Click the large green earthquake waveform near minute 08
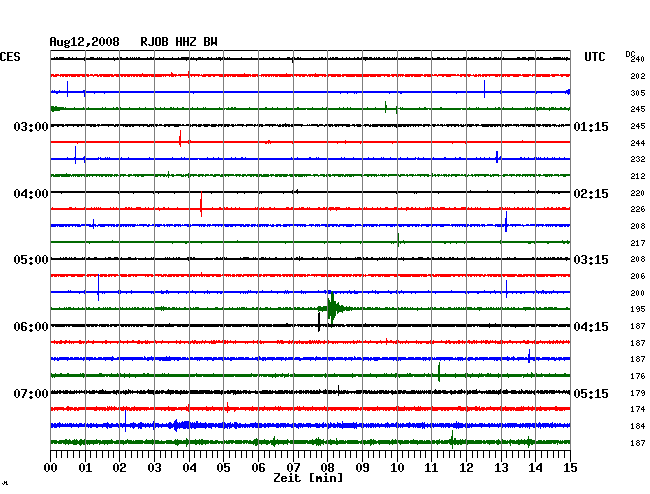 point(334,308)
